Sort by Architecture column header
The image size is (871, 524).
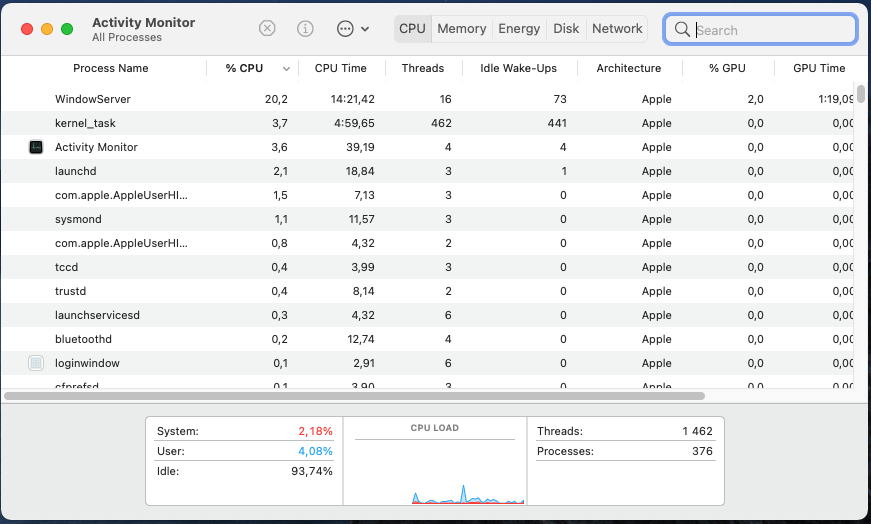coord(629,68)
